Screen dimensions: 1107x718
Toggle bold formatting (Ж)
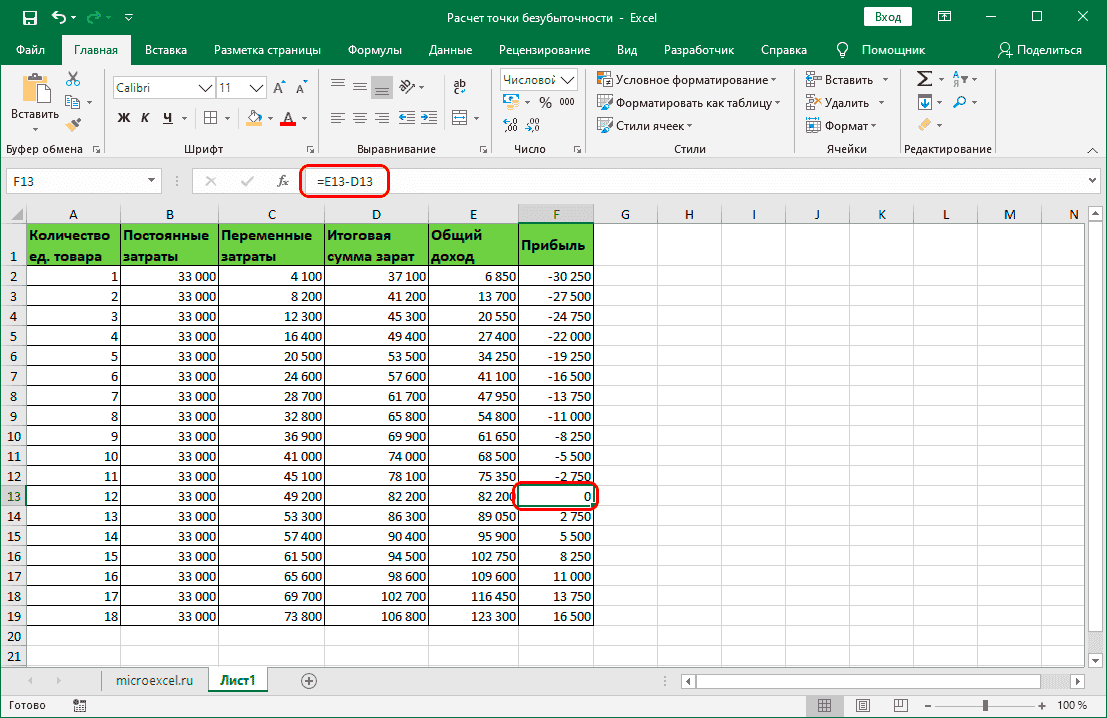124,118
